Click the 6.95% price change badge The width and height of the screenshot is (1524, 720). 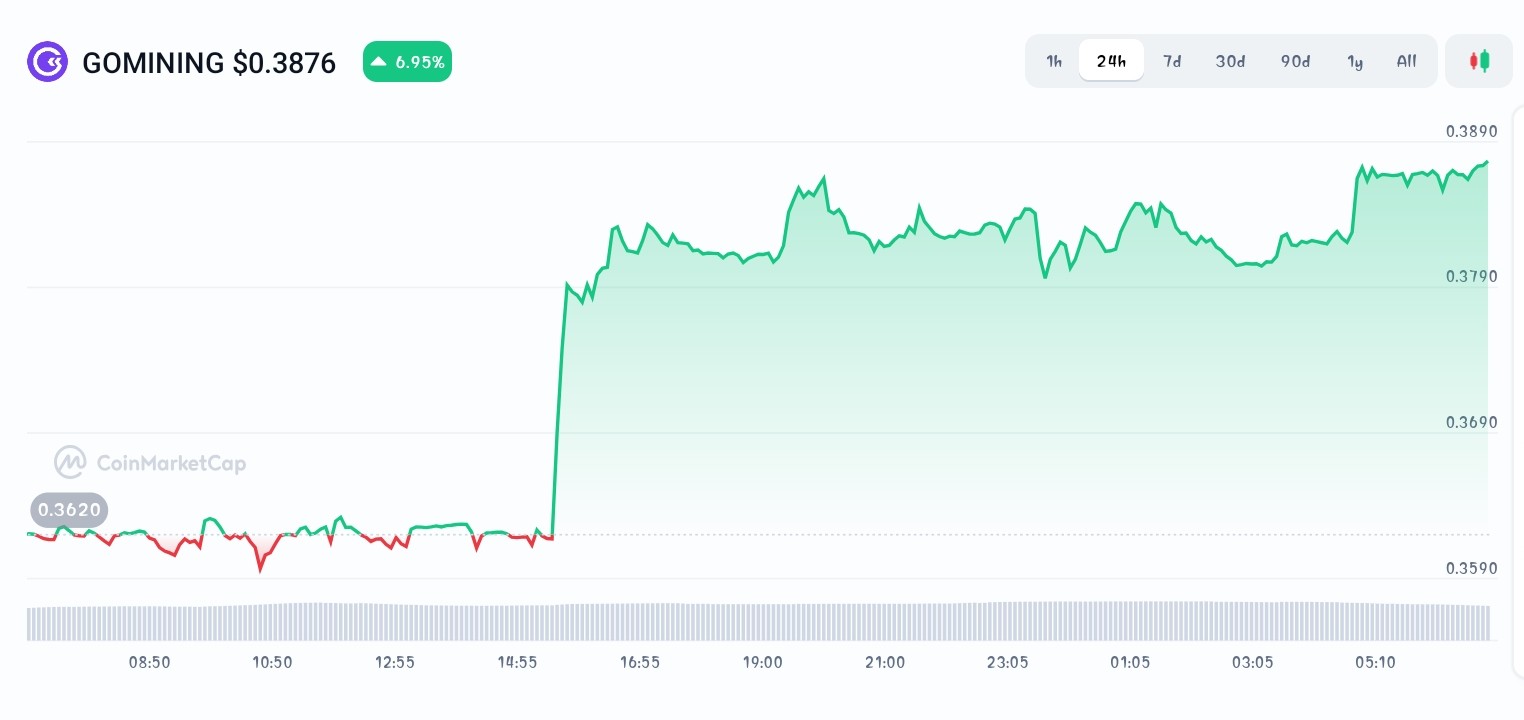(407, 62)
